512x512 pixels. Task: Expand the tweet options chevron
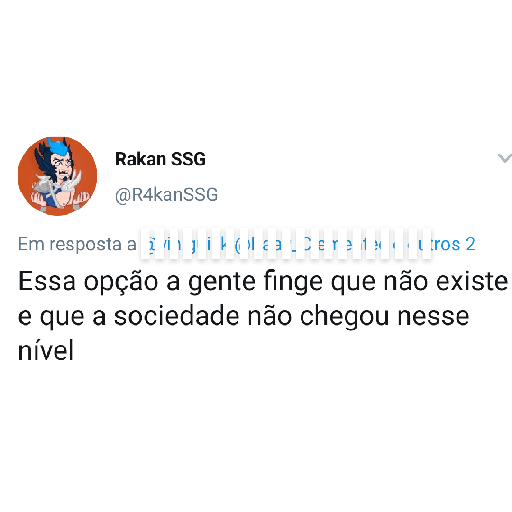click(x=505, y=158)
